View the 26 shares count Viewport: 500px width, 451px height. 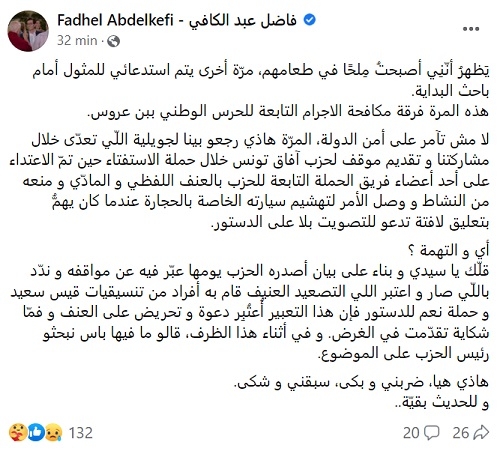(461, 433)
